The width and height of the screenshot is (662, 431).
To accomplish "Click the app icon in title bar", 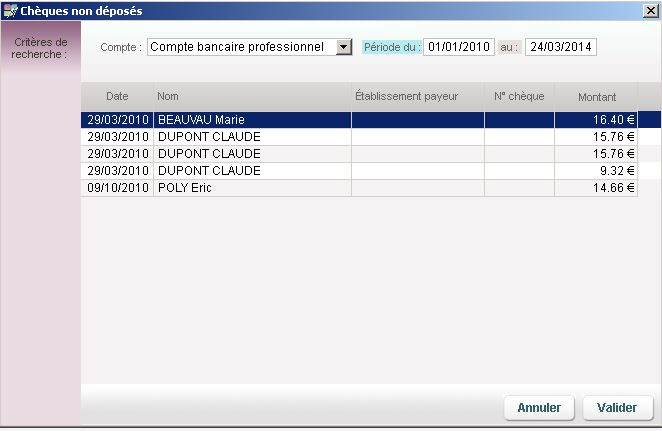I will point(10,11).
